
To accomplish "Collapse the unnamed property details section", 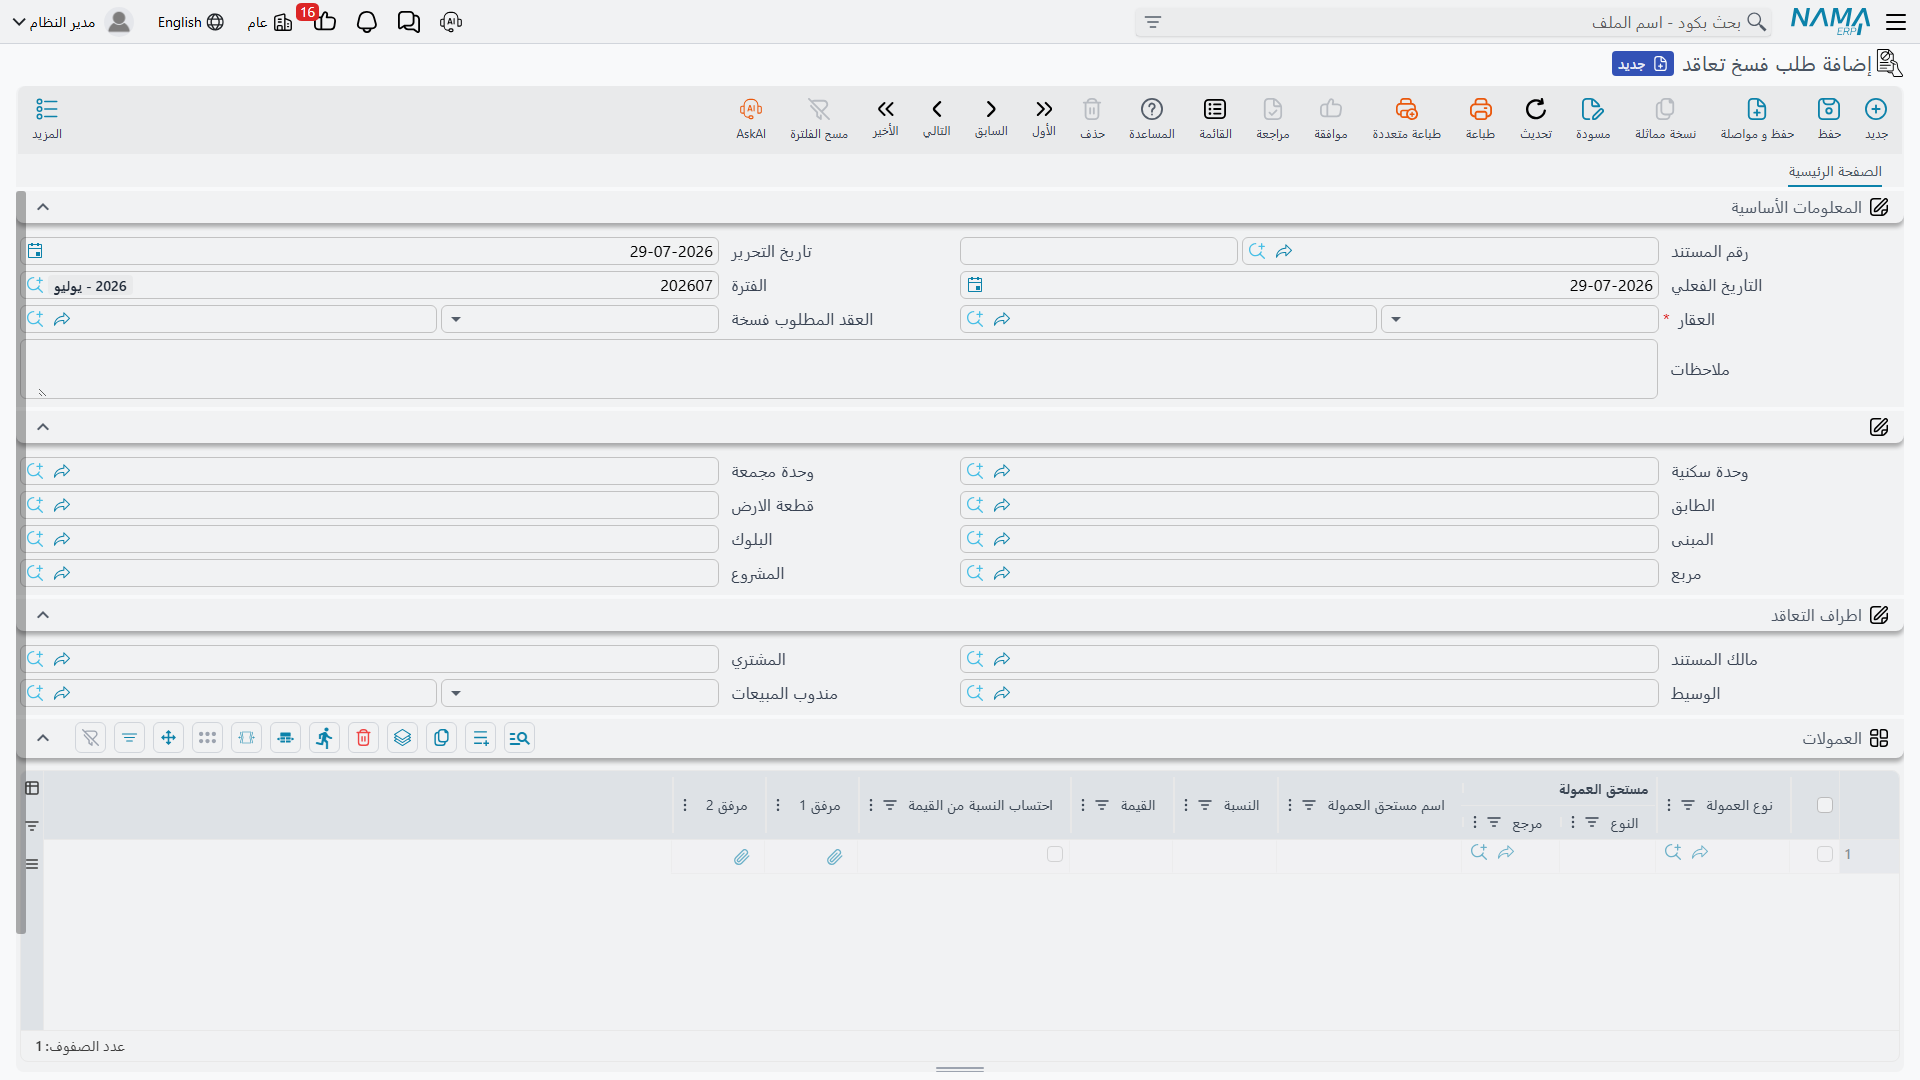I will 43,427.
